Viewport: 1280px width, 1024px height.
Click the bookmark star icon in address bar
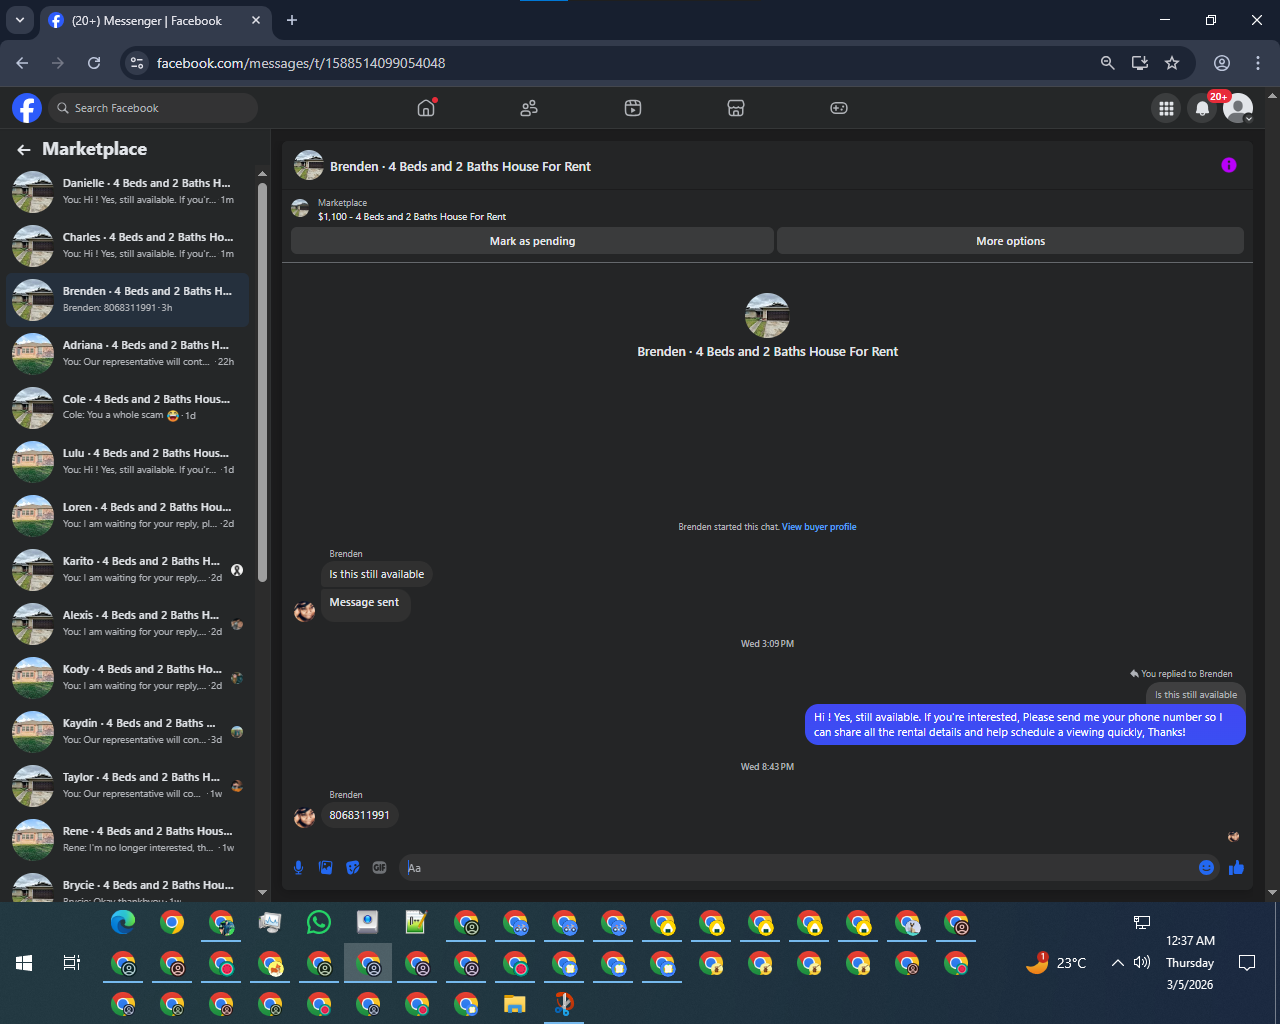(1172, 63)
